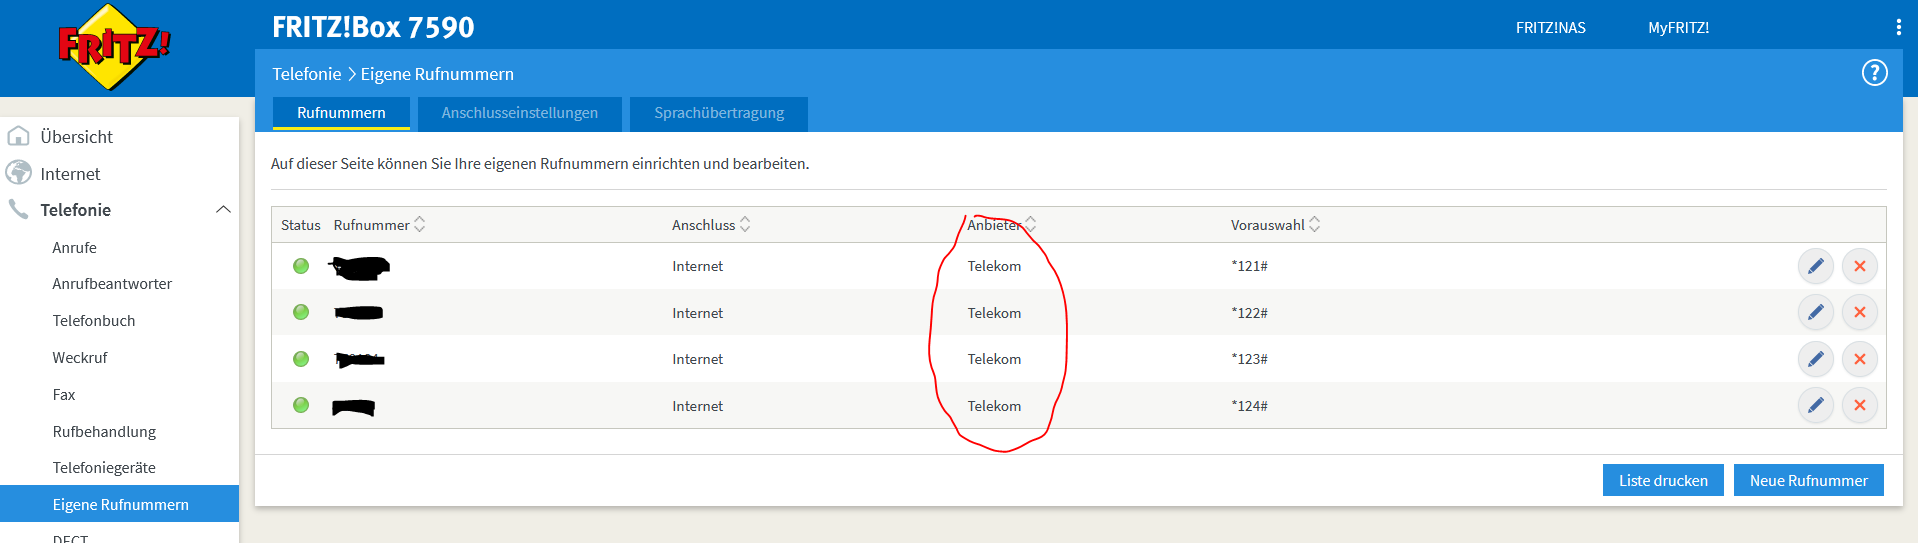Click green status indicator of *121# row
Image resolution: width=1918 pixels, height=543 pixels.
tap(301, 266)
